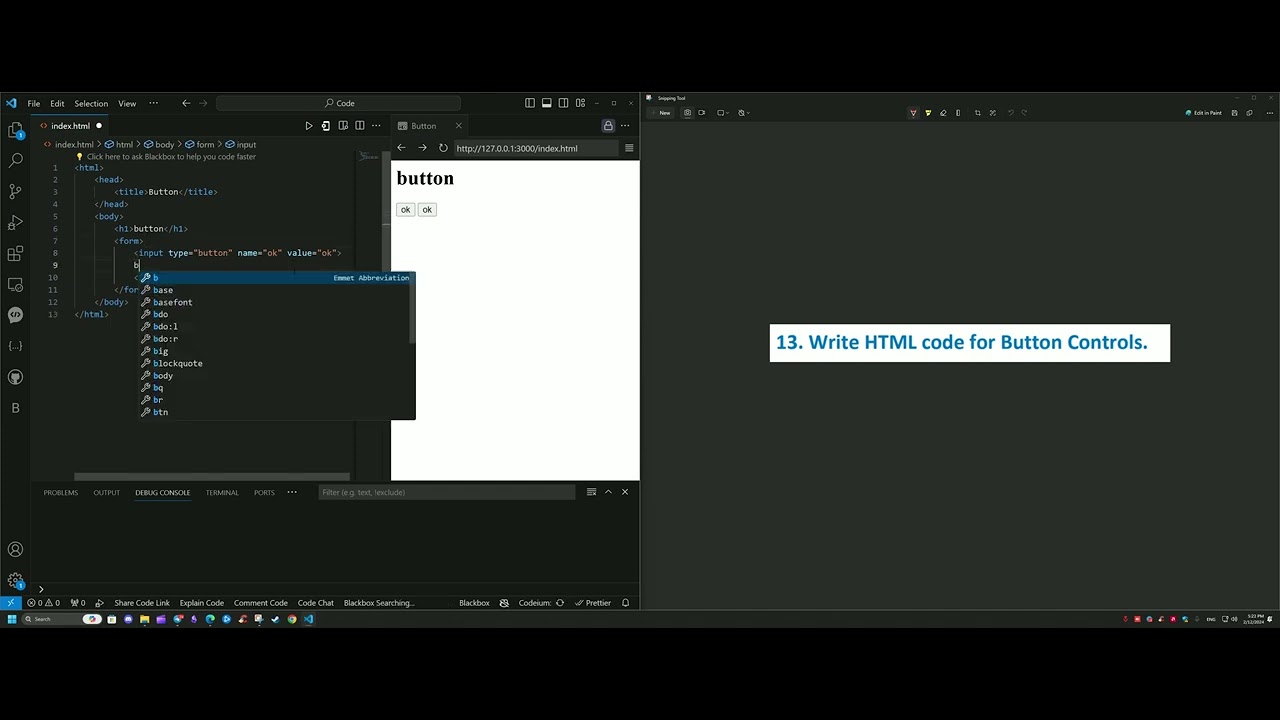1280x720 pixels.
Task: Open Source Control in activity bar
Action: pos(15,191)
